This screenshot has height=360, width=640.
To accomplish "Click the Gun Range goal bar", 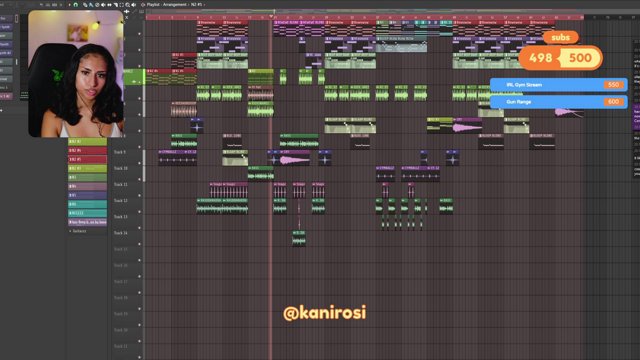I will coord(559,102).
